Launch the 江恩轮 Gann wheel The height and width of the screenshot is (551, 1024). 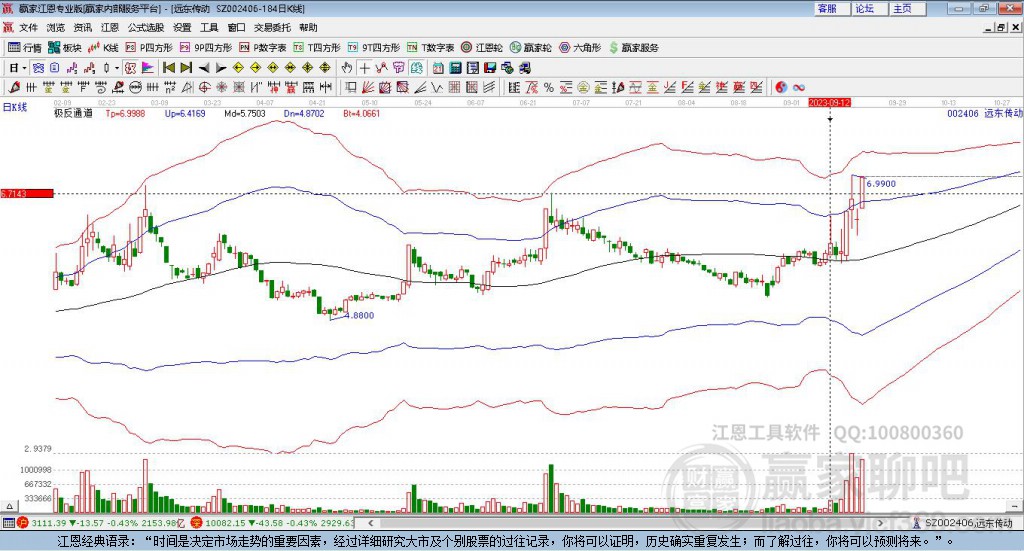point(482,48)
